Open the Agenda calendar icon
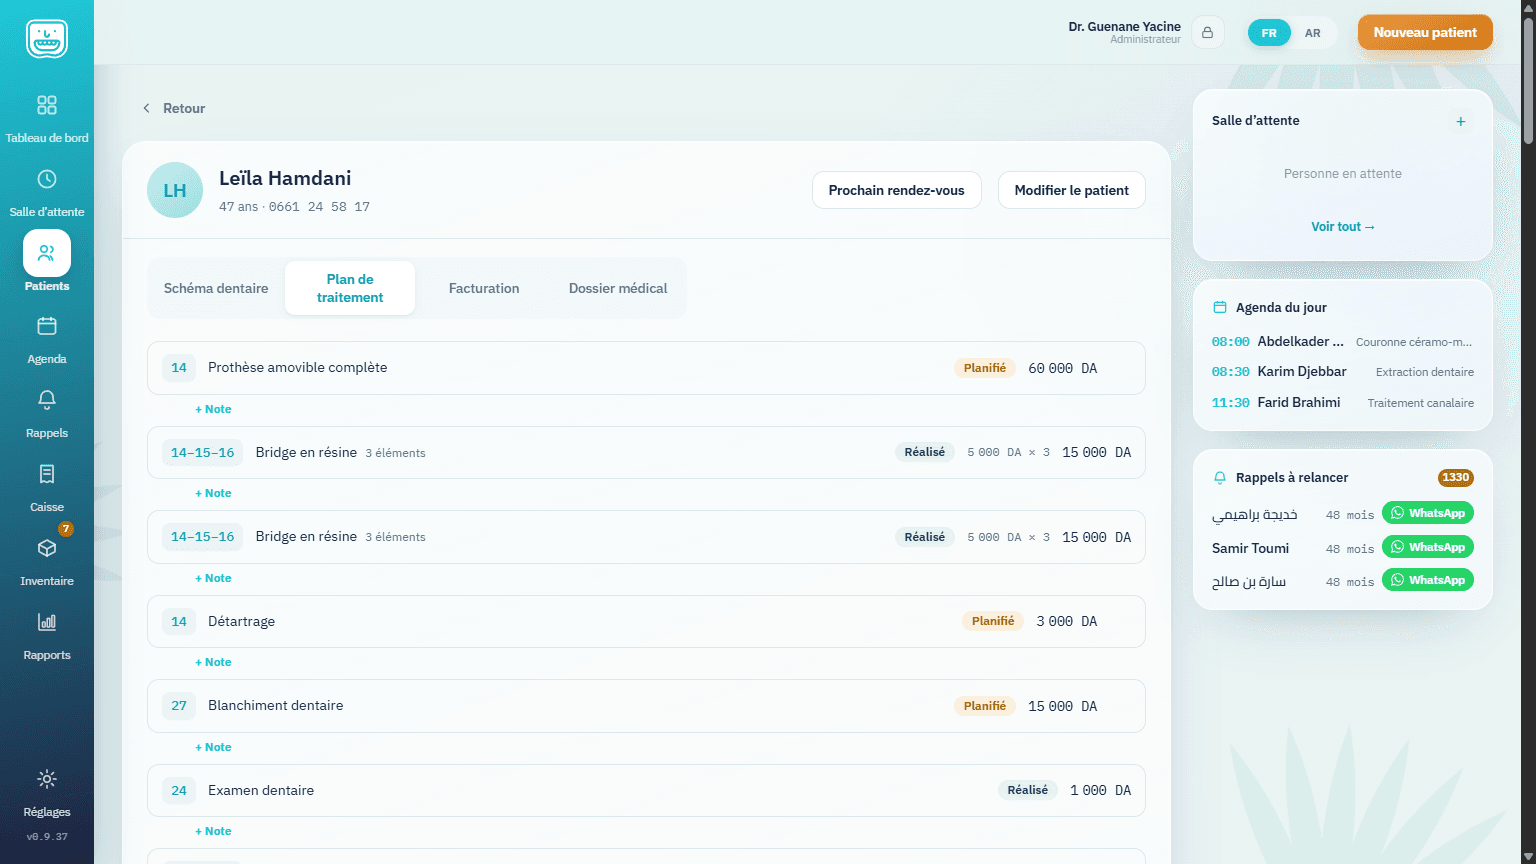Viewport: 1536px width, 864px height. click(x=47, y=326)
